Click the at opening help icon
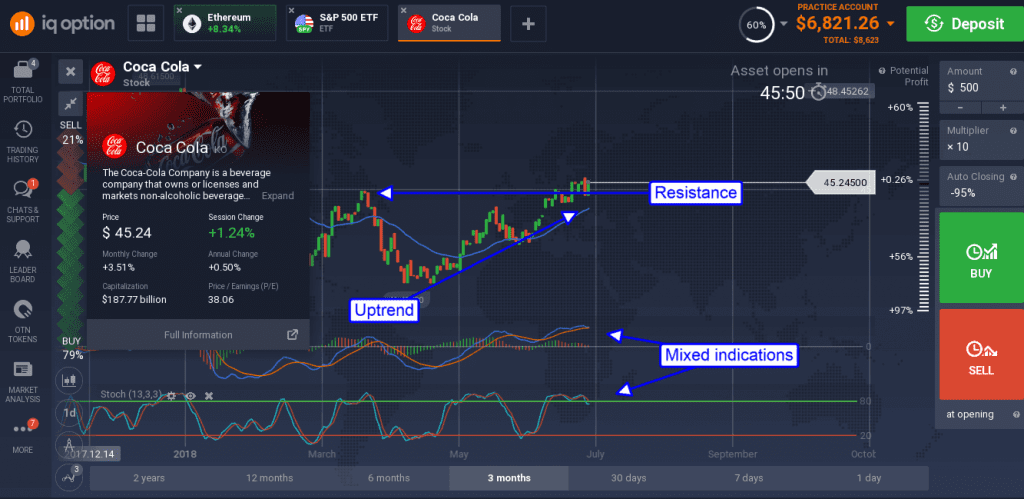 1016,414
